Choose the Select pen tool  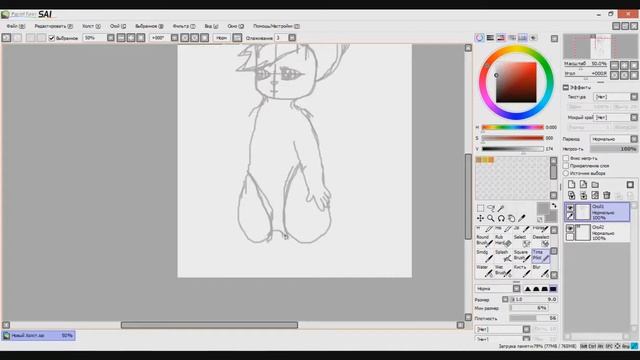click(522, 240)
